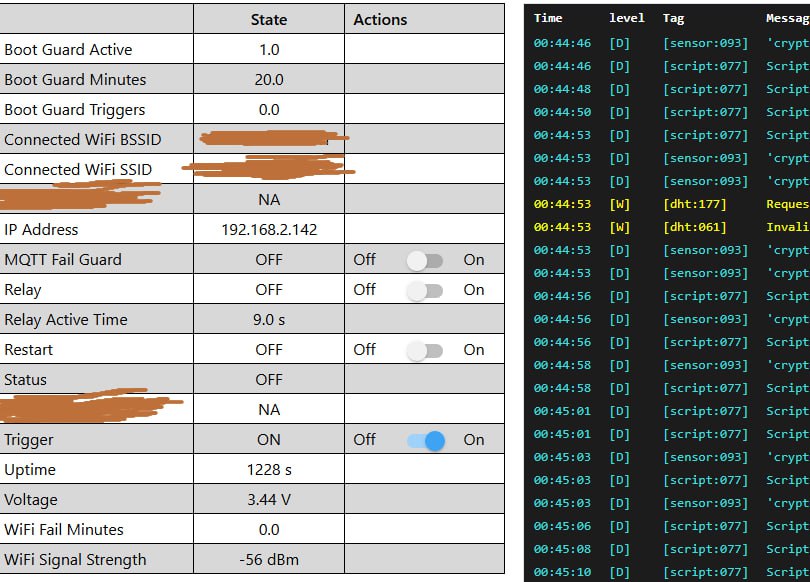Turn off the Trigger switch
The width and height of the screenshot is (810, 582).
coord(426,440)
